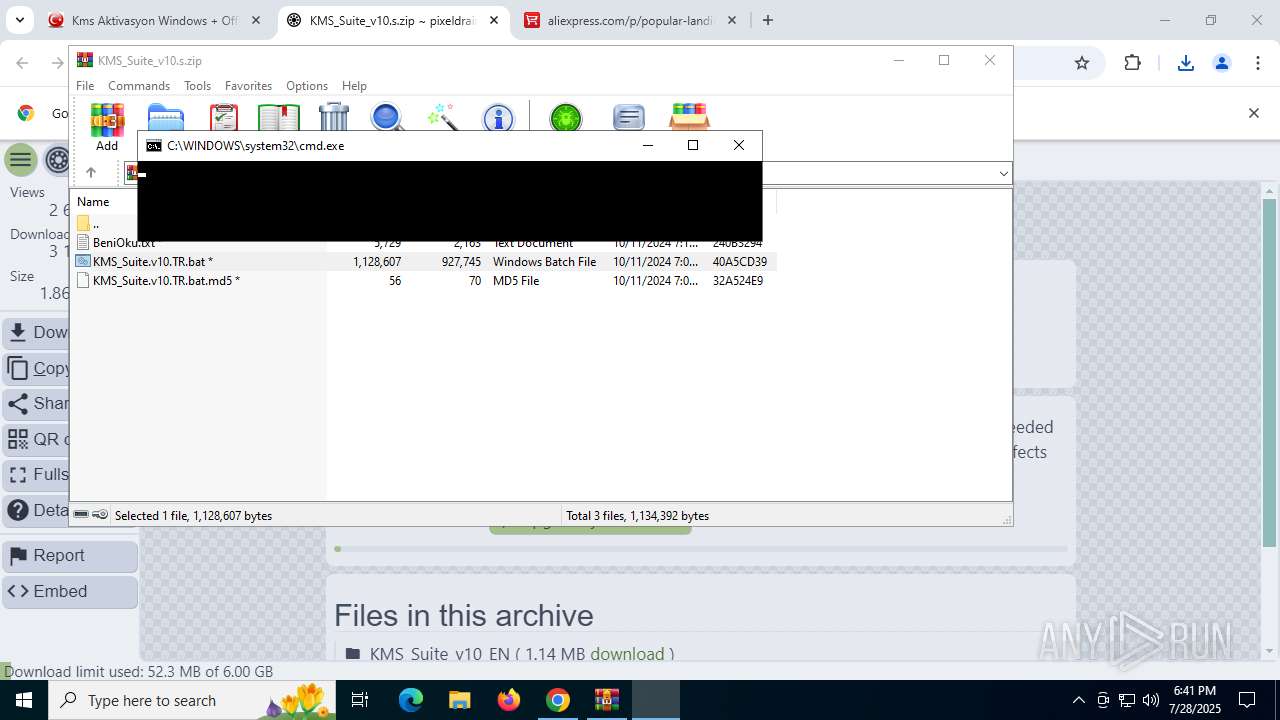
Task: Click the page's vertical scrollbar thumb
Action: [x=1270, y=373]
